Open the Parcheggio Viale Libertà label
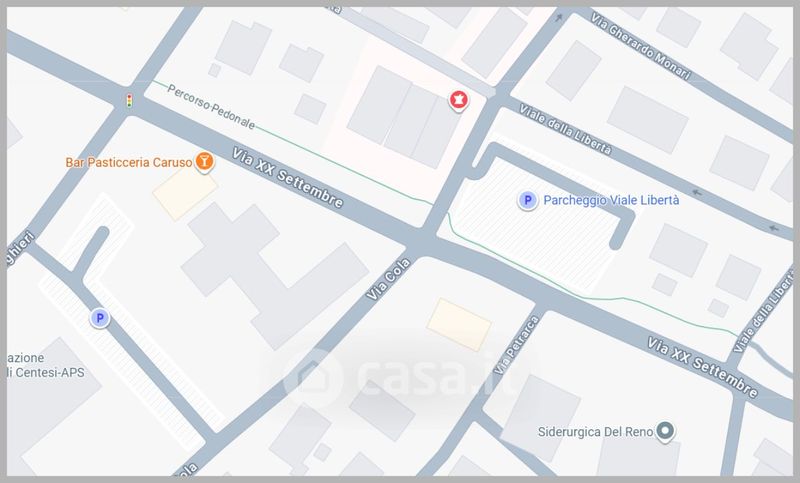 click(x=611, y=200)
